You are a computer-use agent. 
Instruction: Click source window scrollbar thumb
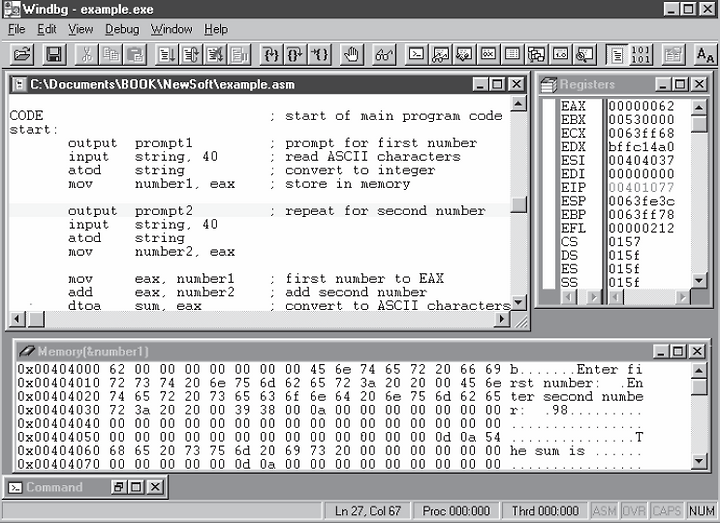tap(518, 205)
